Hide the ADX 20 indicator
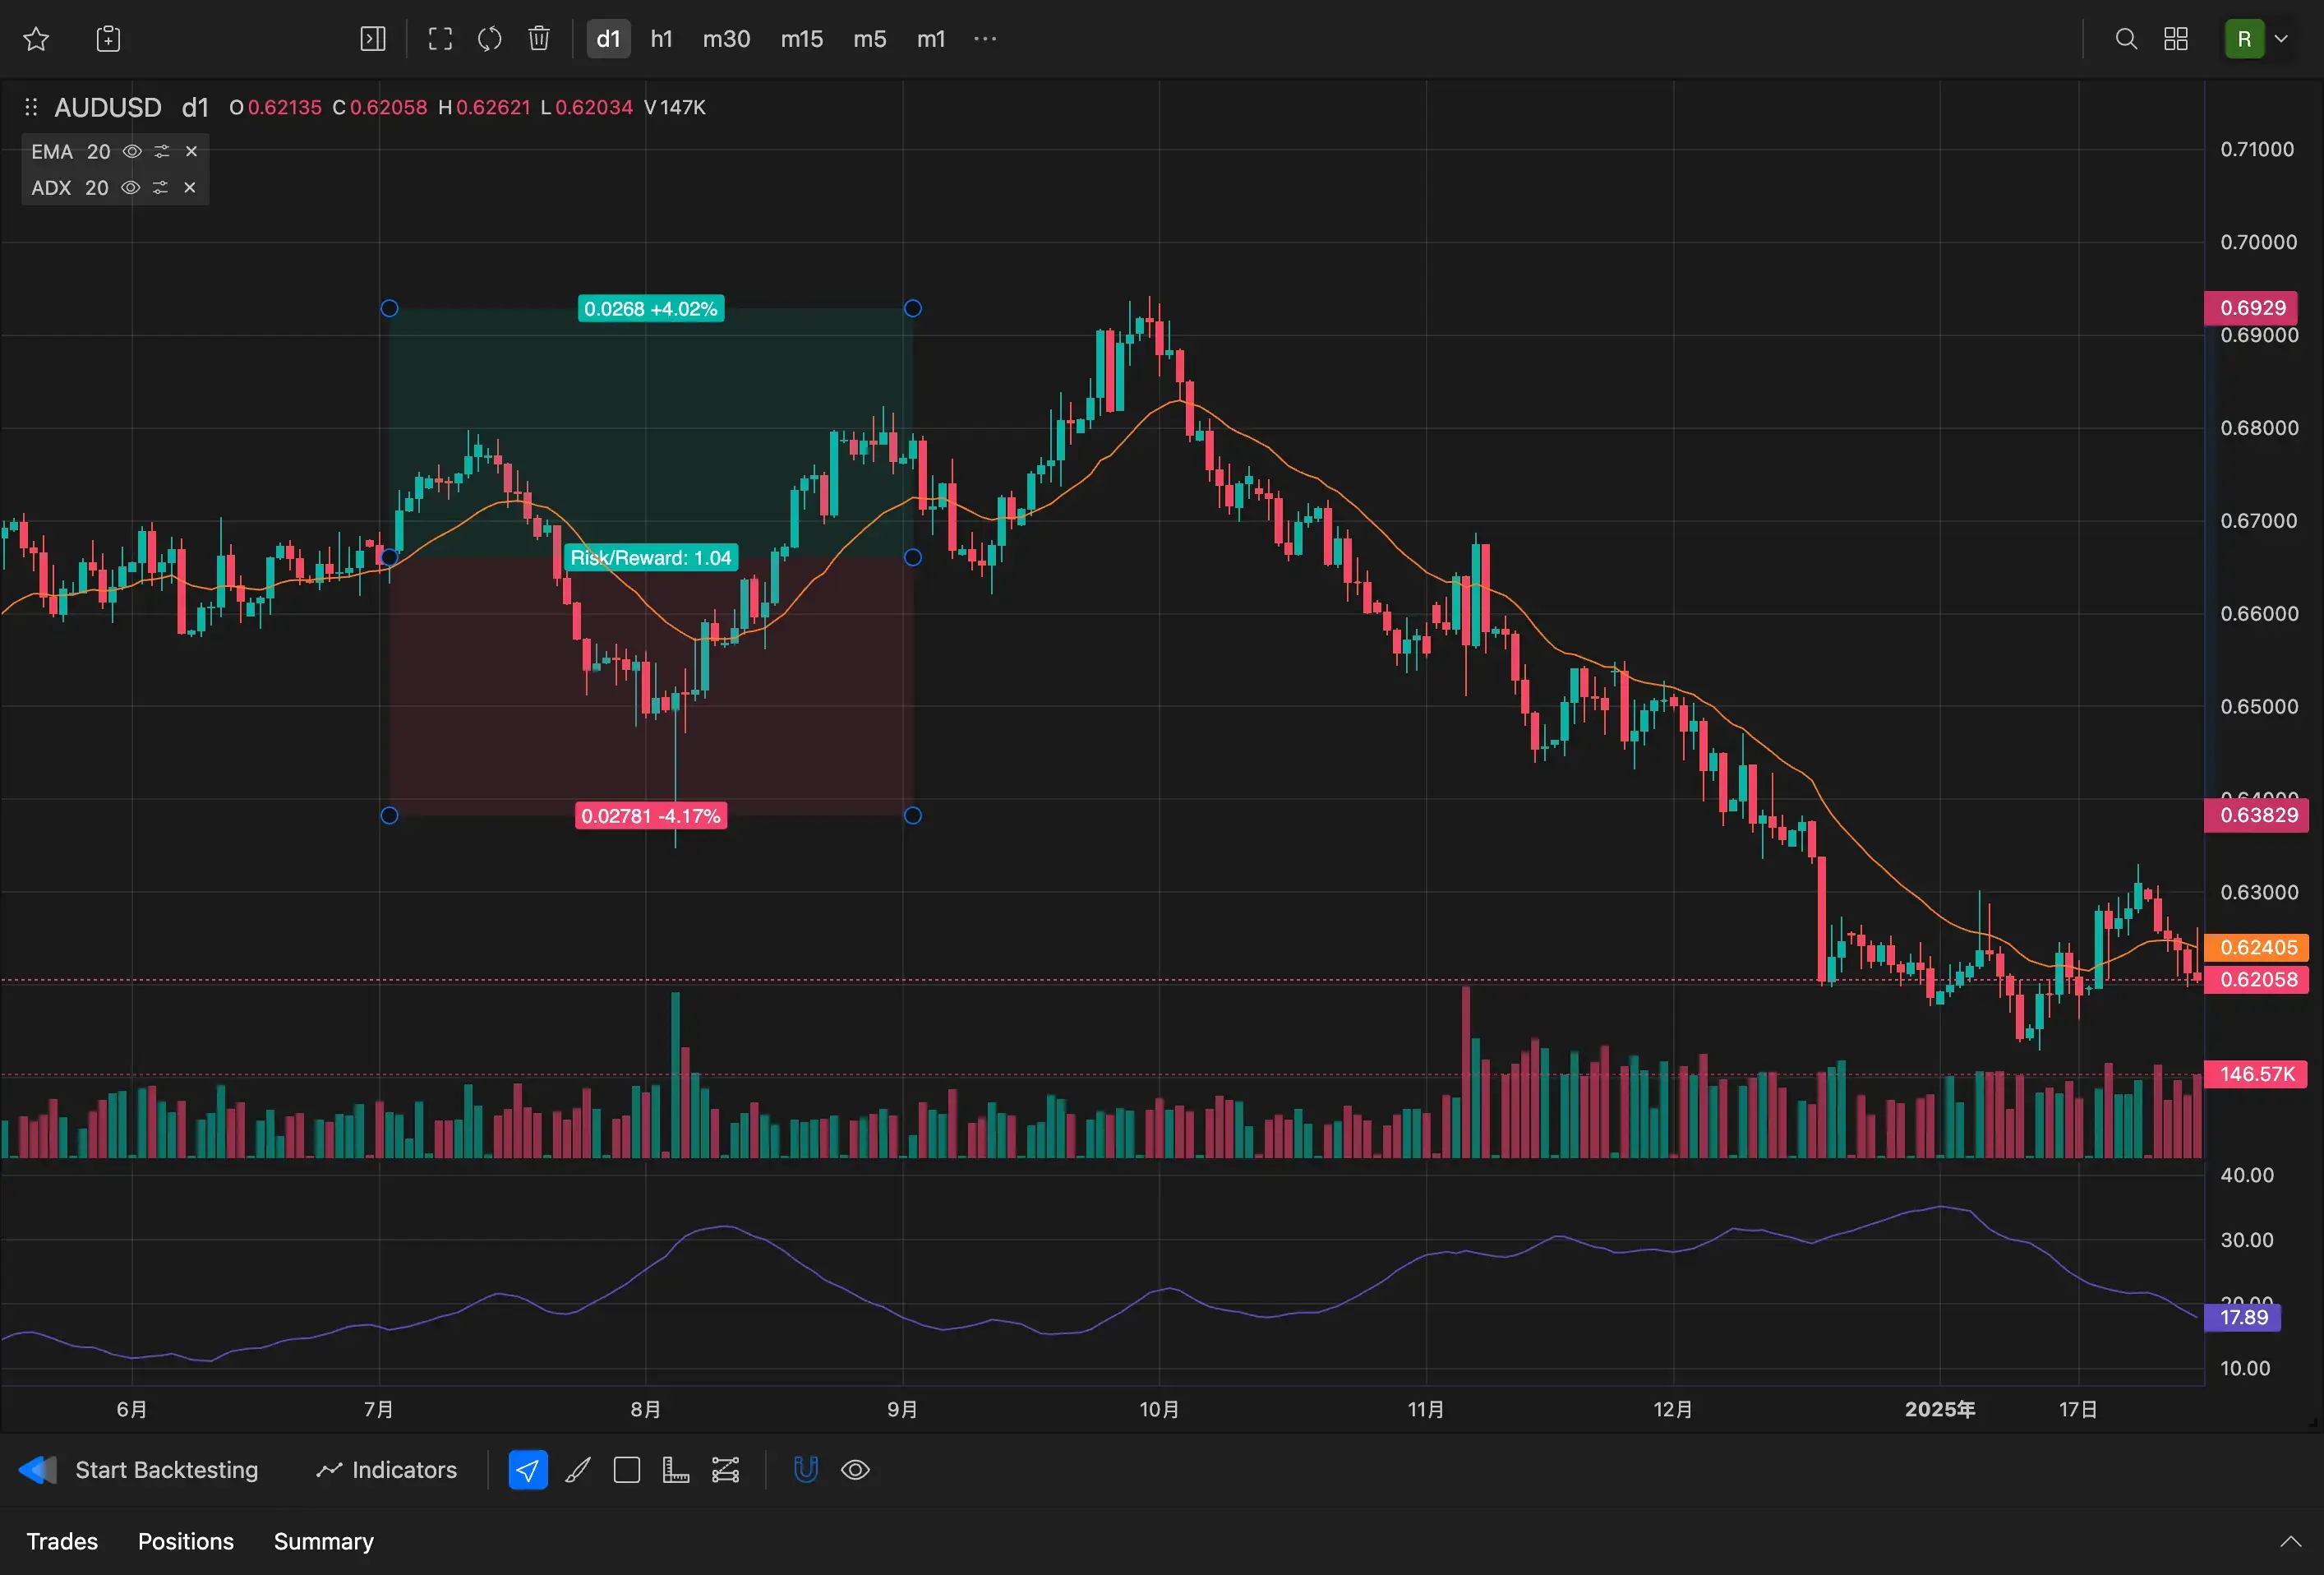This screenshot has width=2324, height=1575. click(130, 188)
